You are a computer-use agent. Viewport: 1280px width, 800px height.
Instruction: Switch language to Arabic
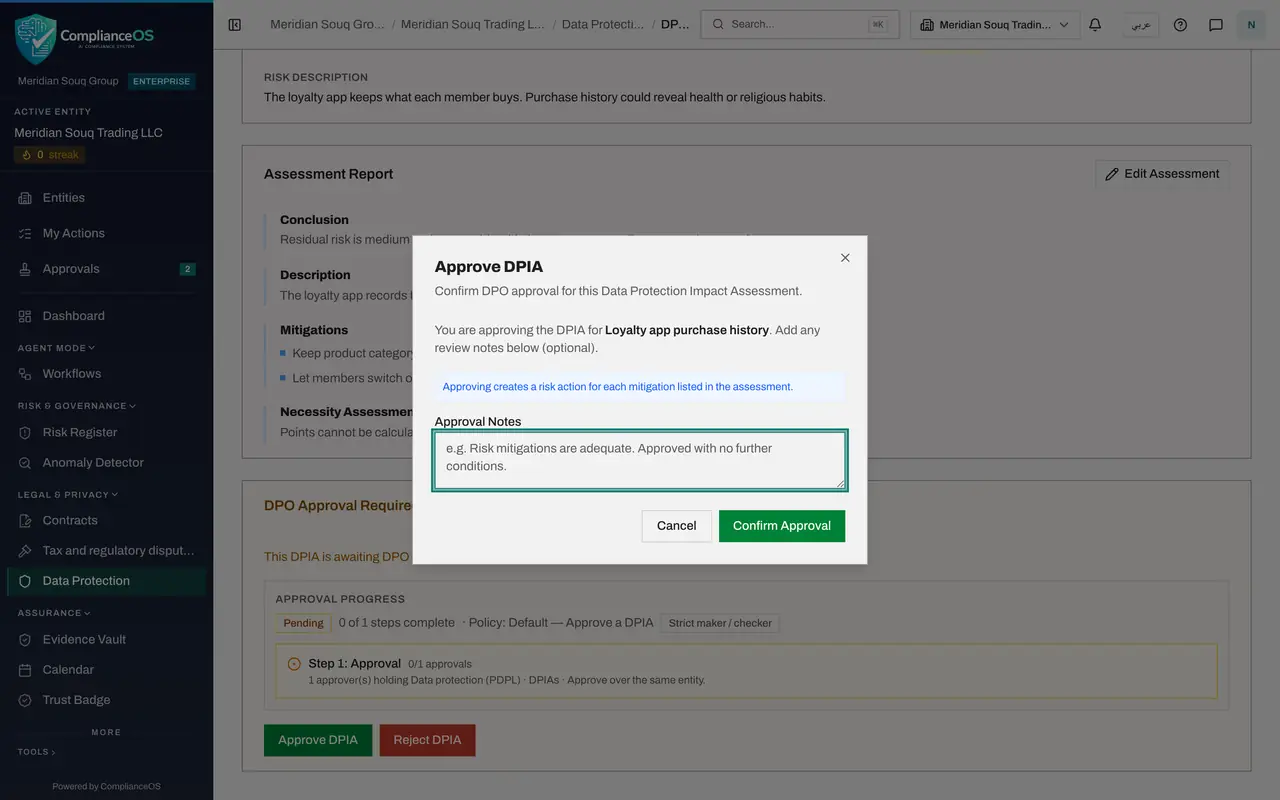coord(1140,25)
